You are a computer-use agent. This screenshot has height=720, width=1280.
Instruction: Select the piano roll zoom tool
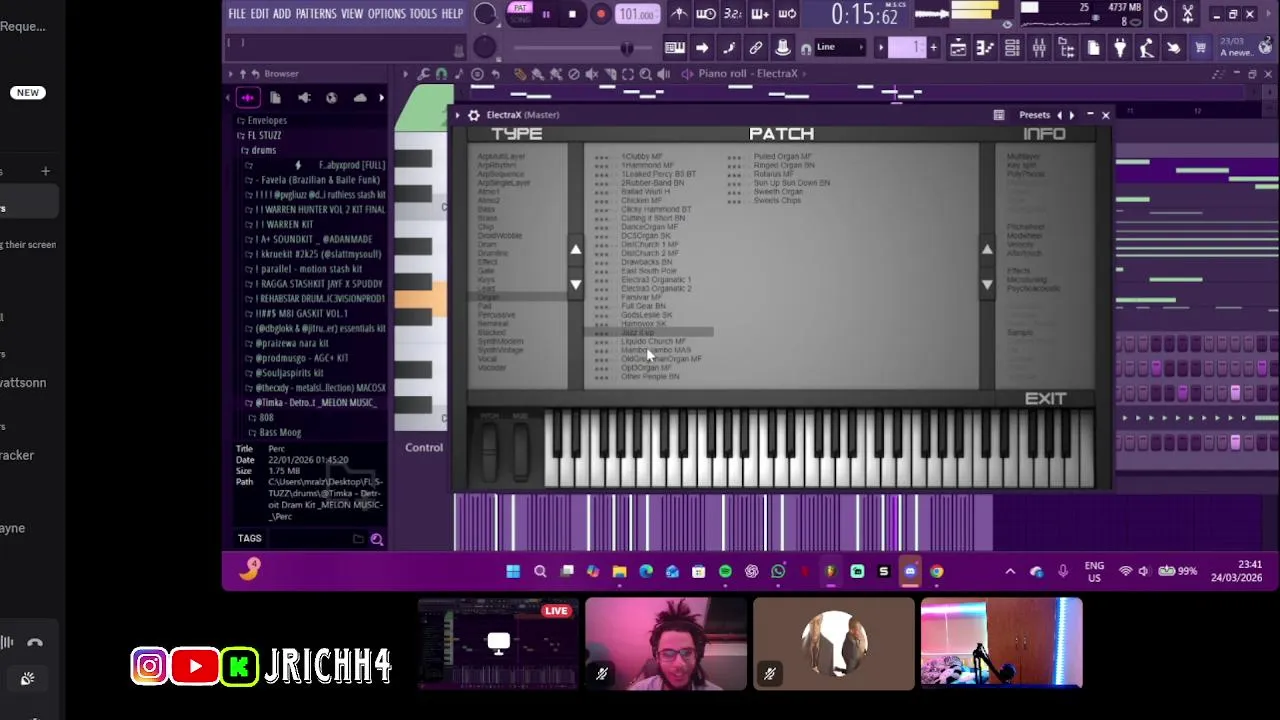pos(645,74)
